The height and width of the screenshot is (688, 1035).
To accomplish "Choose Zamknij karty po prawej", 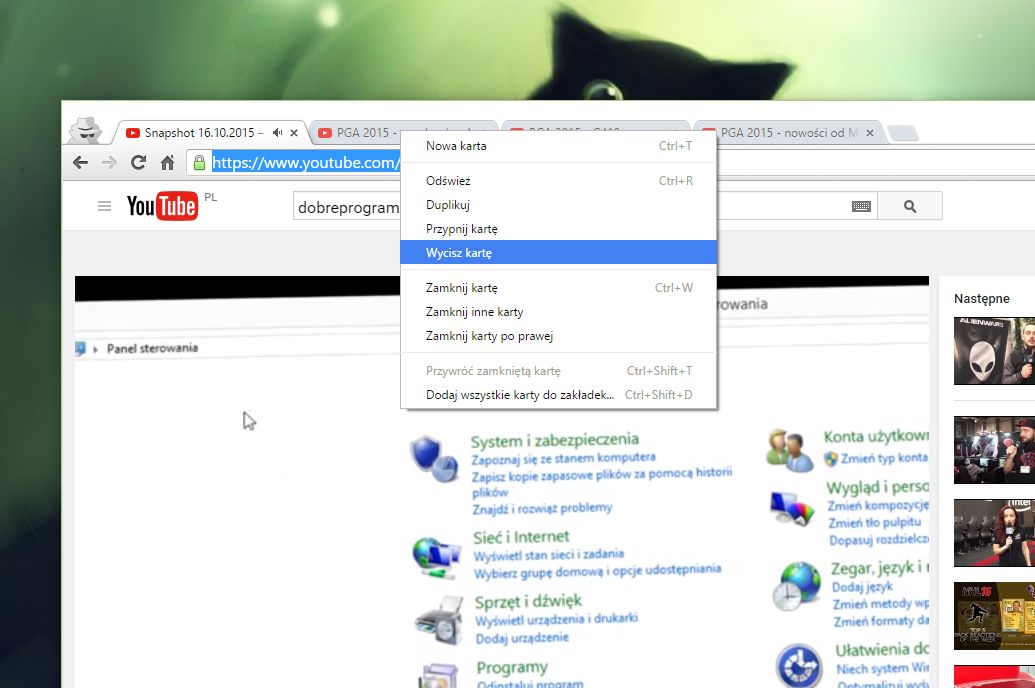I will (558, 336).
